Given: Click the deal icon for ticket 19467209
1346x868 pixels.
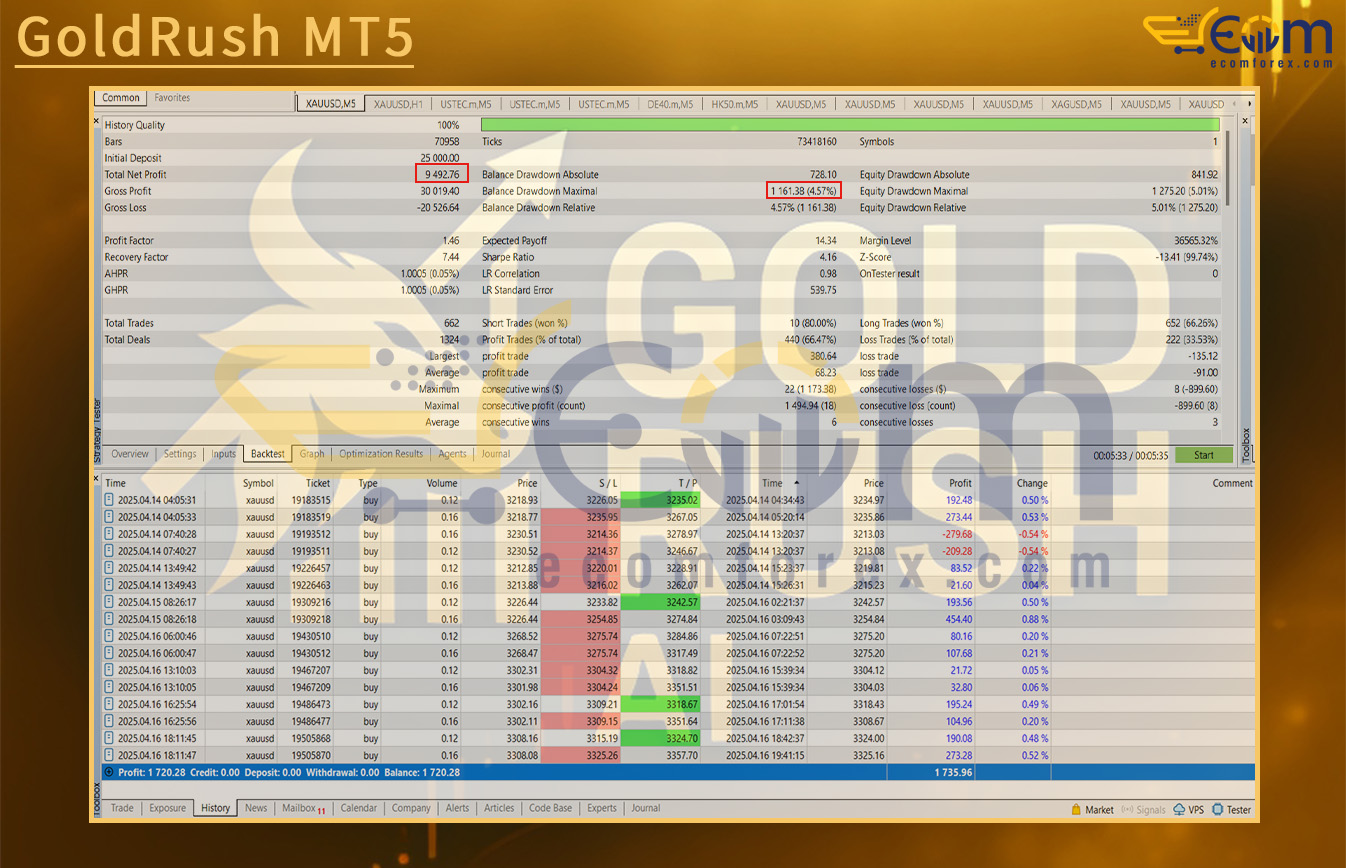Looking at the screenshot, I should 109,687.
